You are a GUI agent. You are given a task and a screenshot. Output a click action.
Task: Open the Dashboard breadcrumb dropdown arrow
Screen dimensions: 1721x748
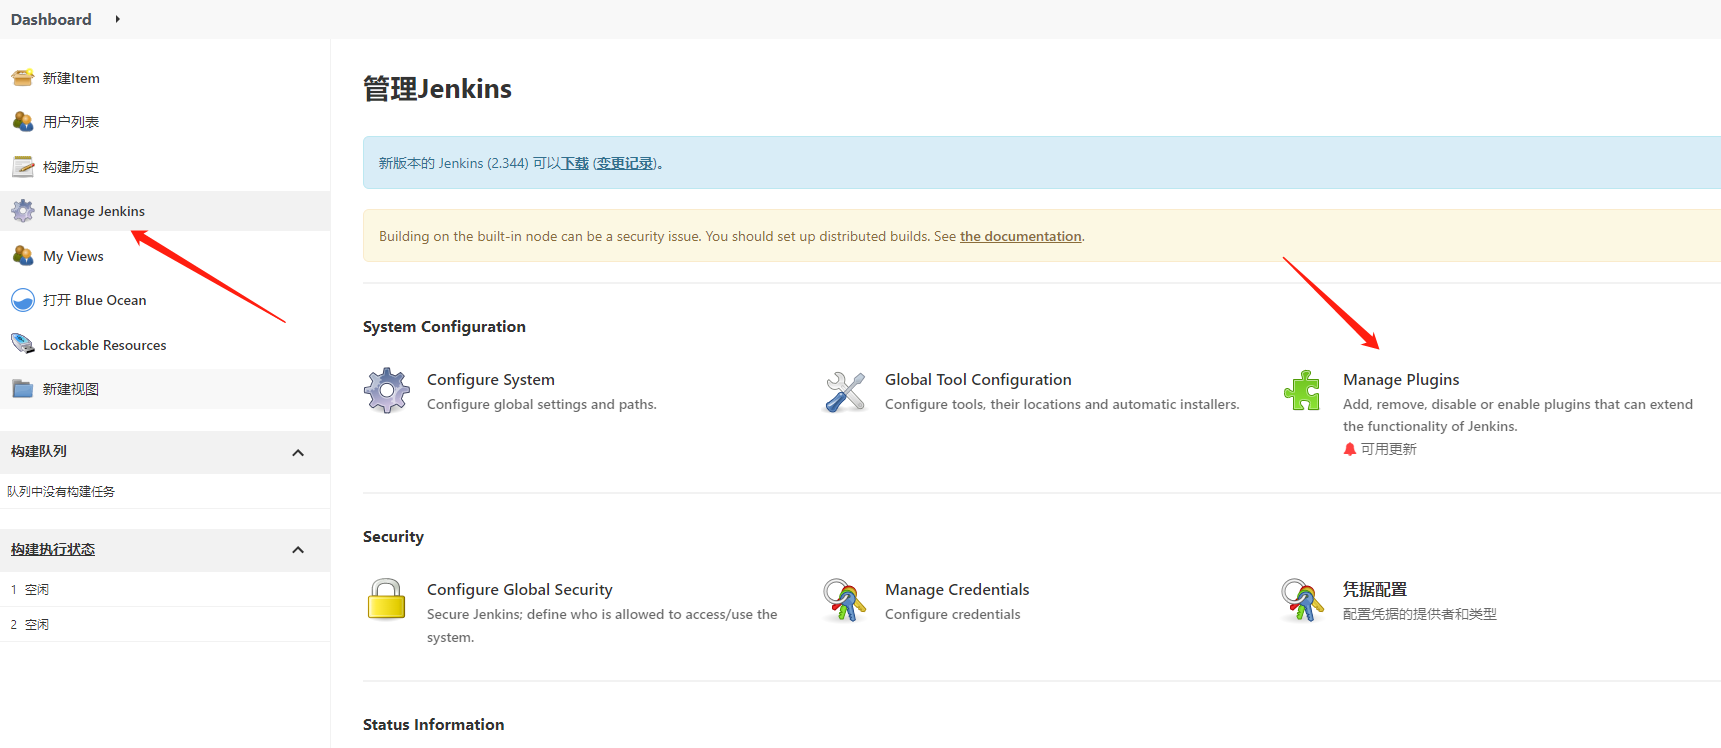(x=117, y=19)
